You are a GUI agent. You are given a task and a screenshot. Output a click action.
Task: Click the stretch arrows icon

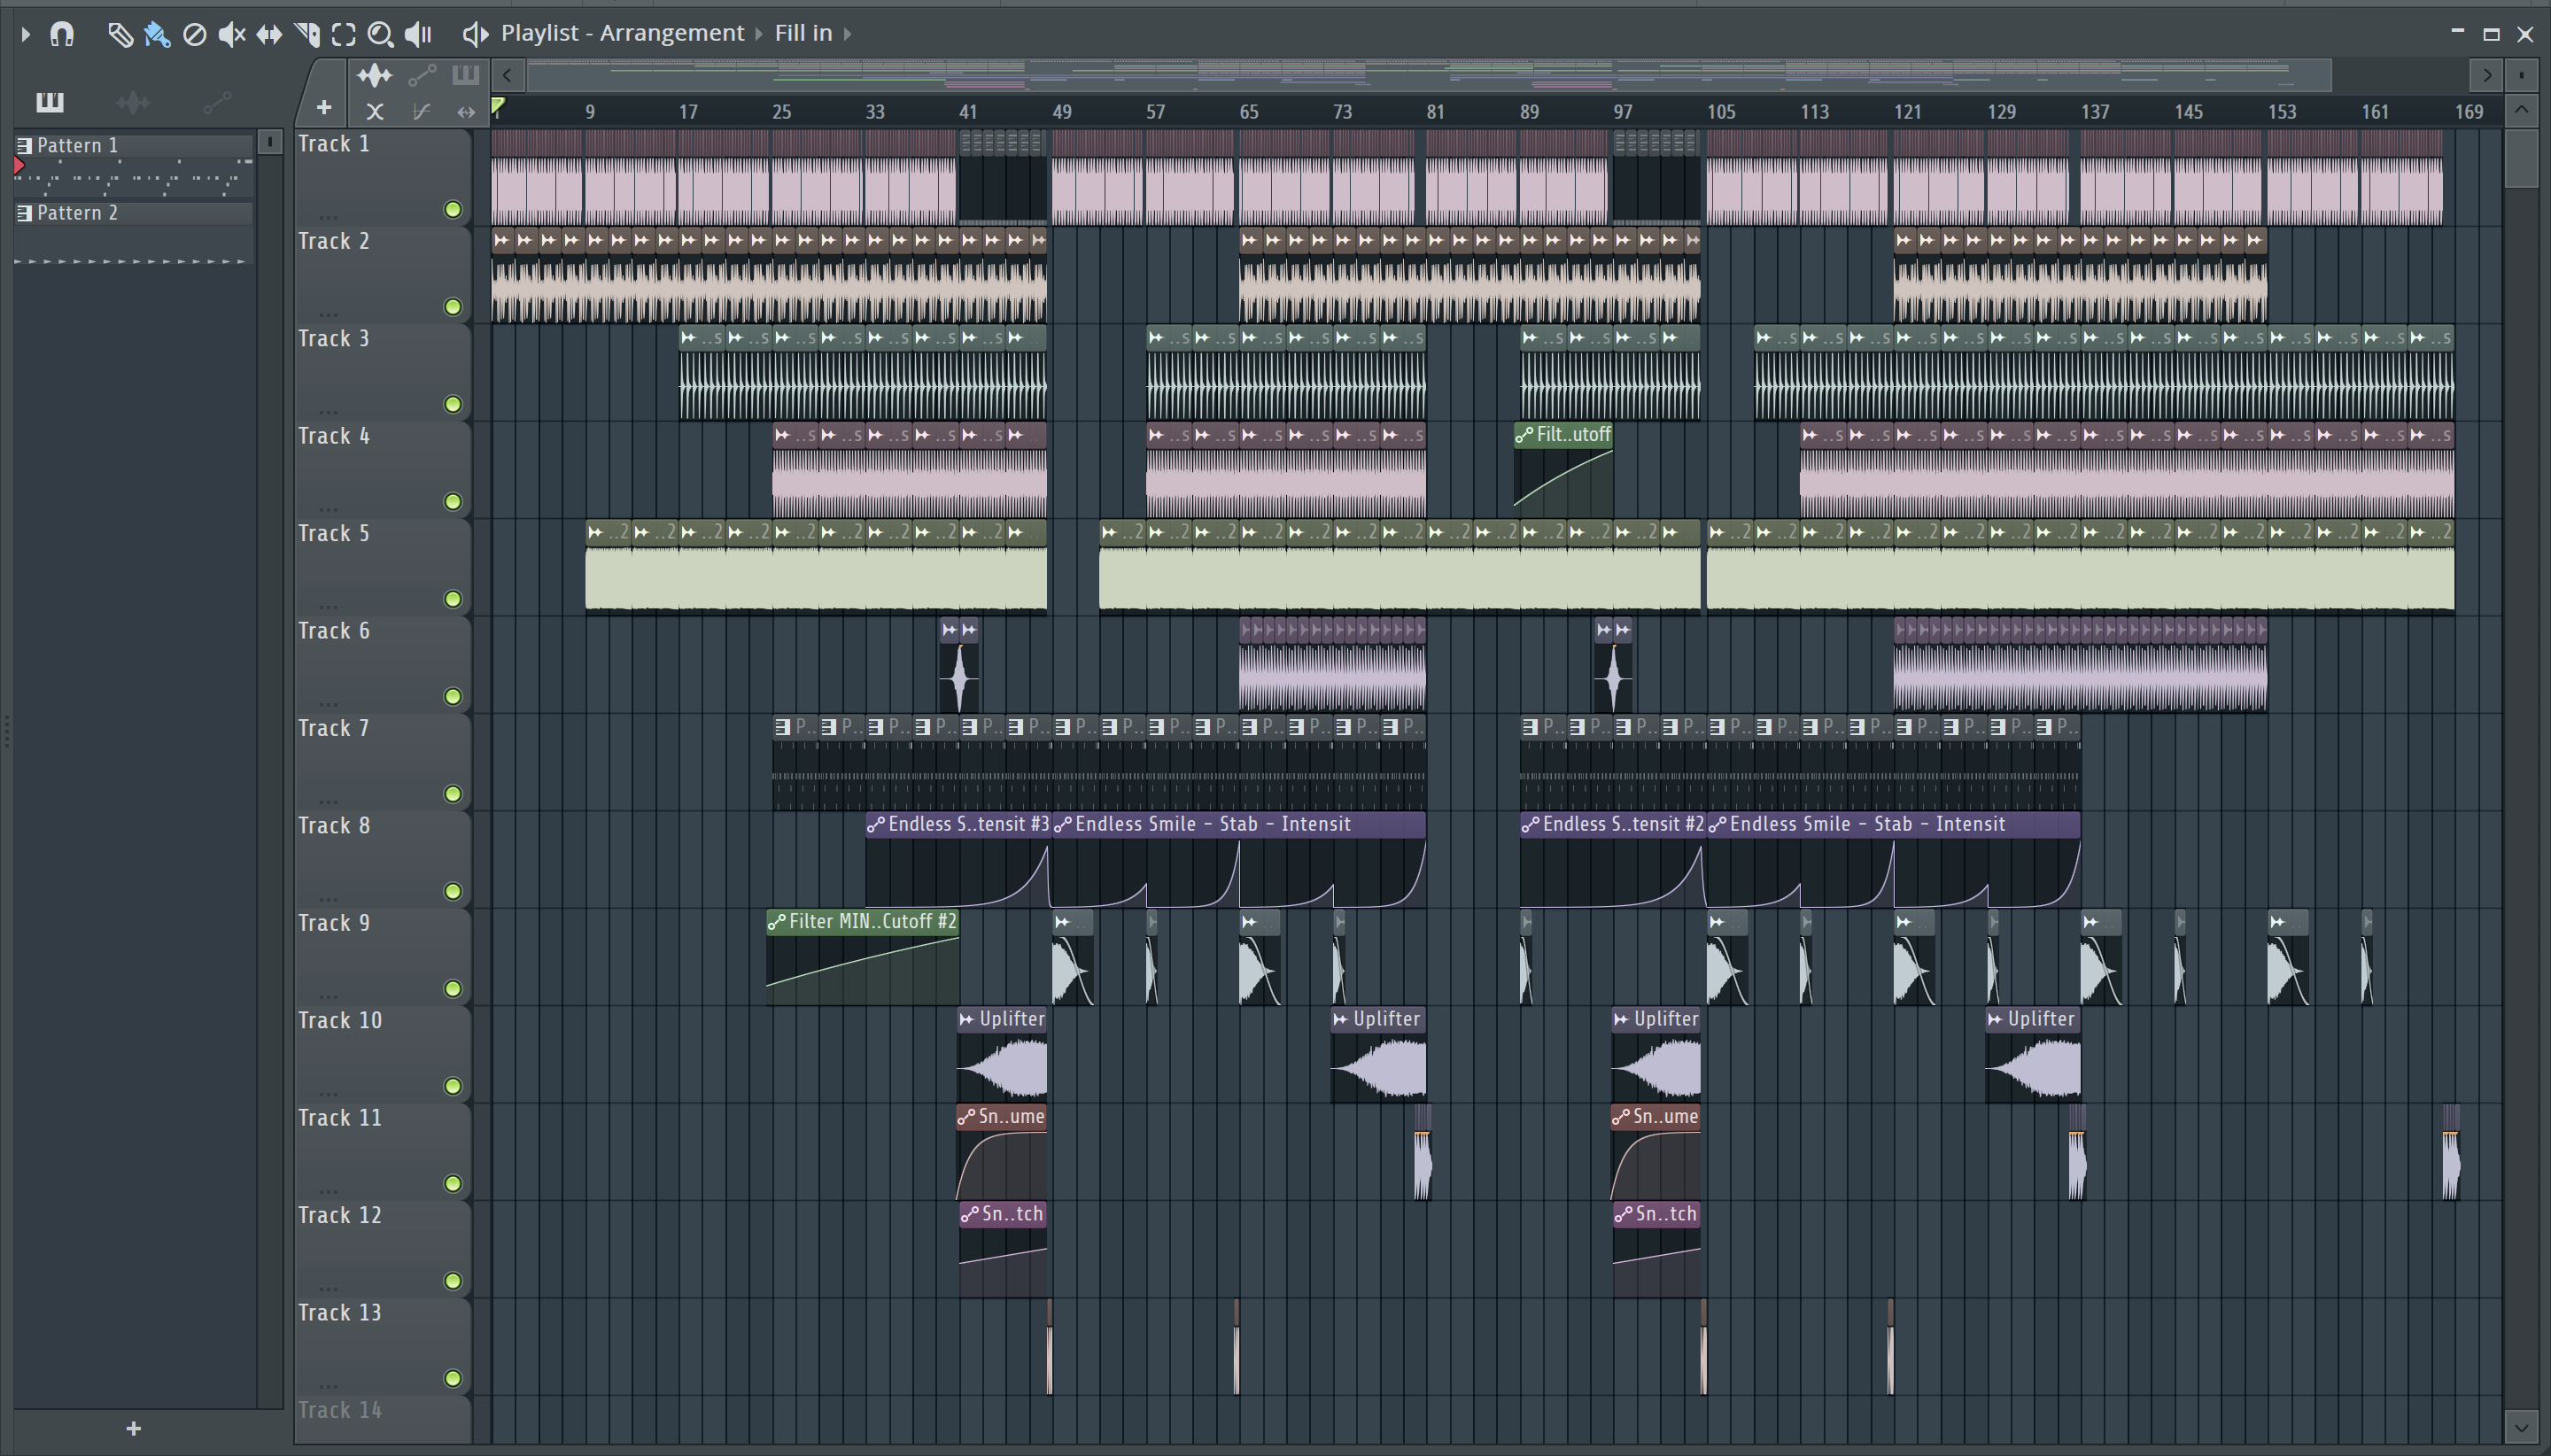[x=466, y=112]
